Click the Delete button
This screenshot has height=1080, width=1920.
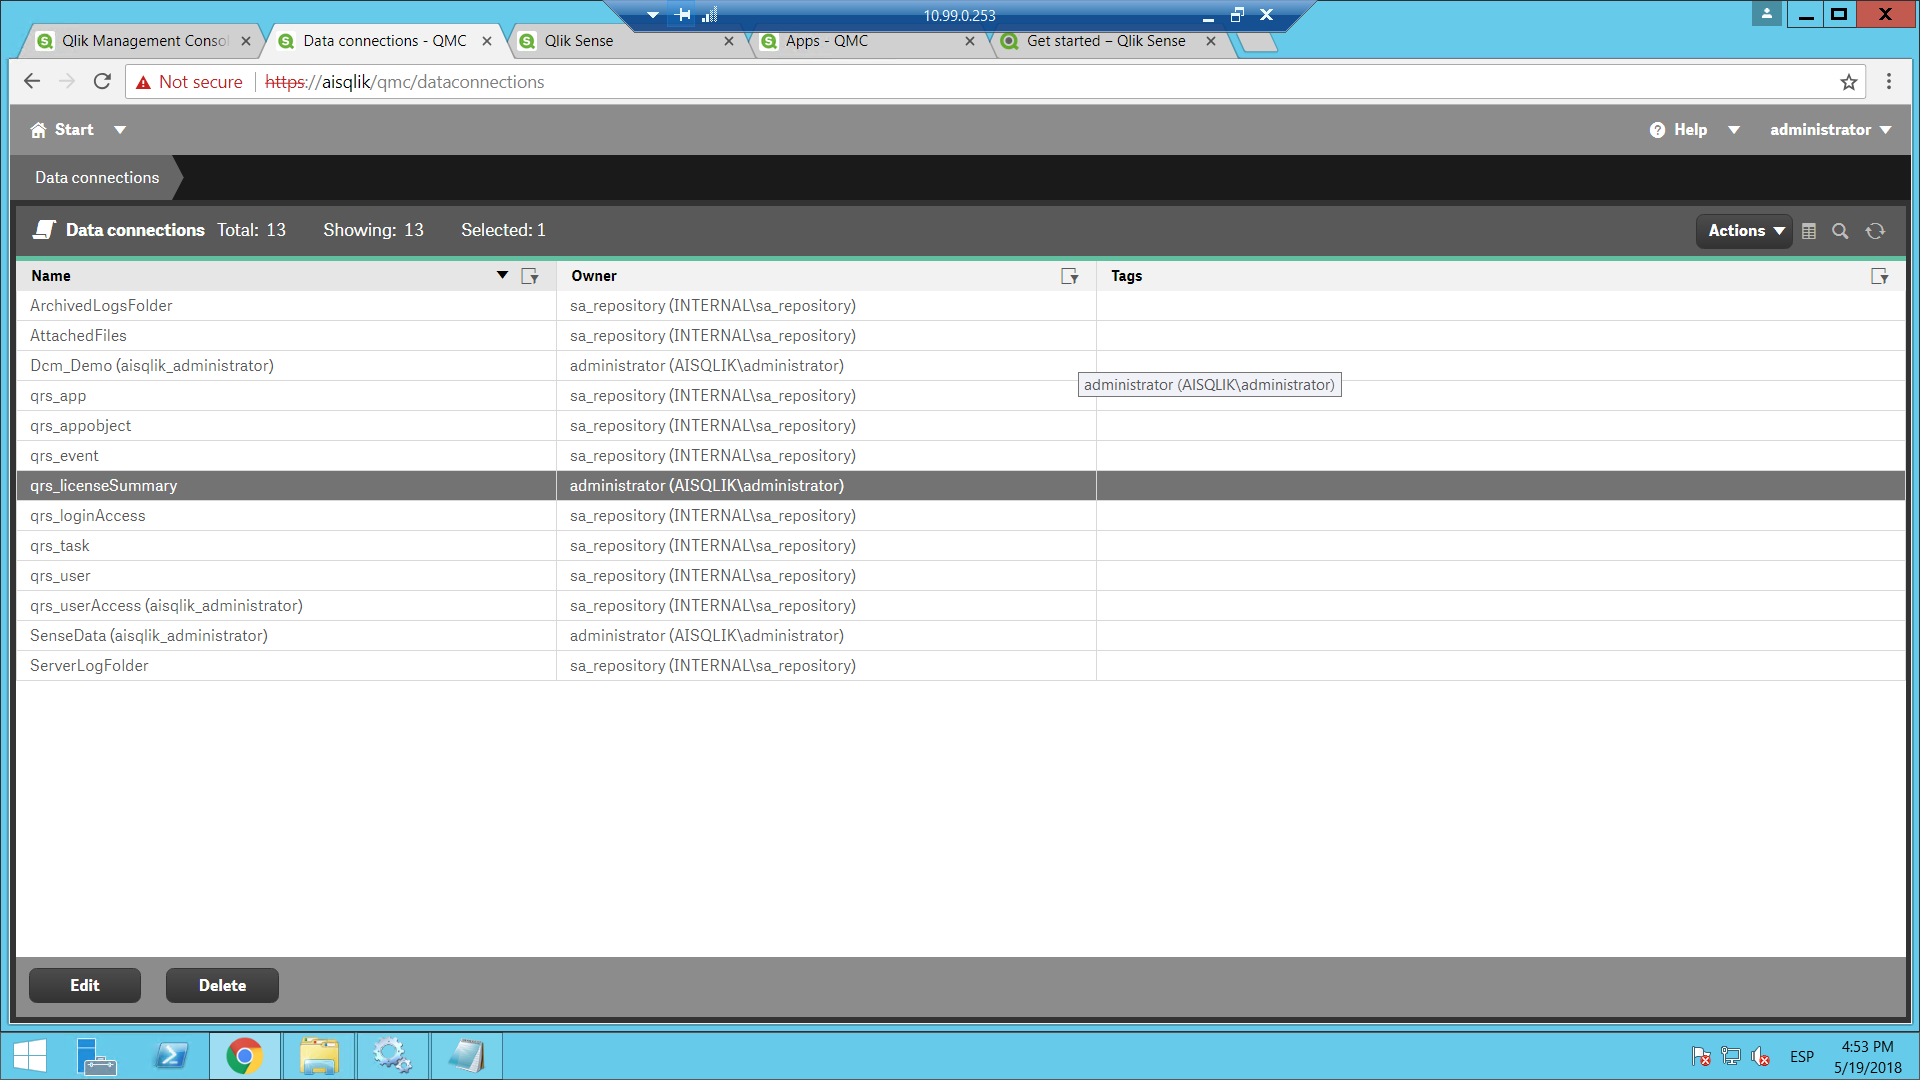pyautogui.click(x=222, y=985)
